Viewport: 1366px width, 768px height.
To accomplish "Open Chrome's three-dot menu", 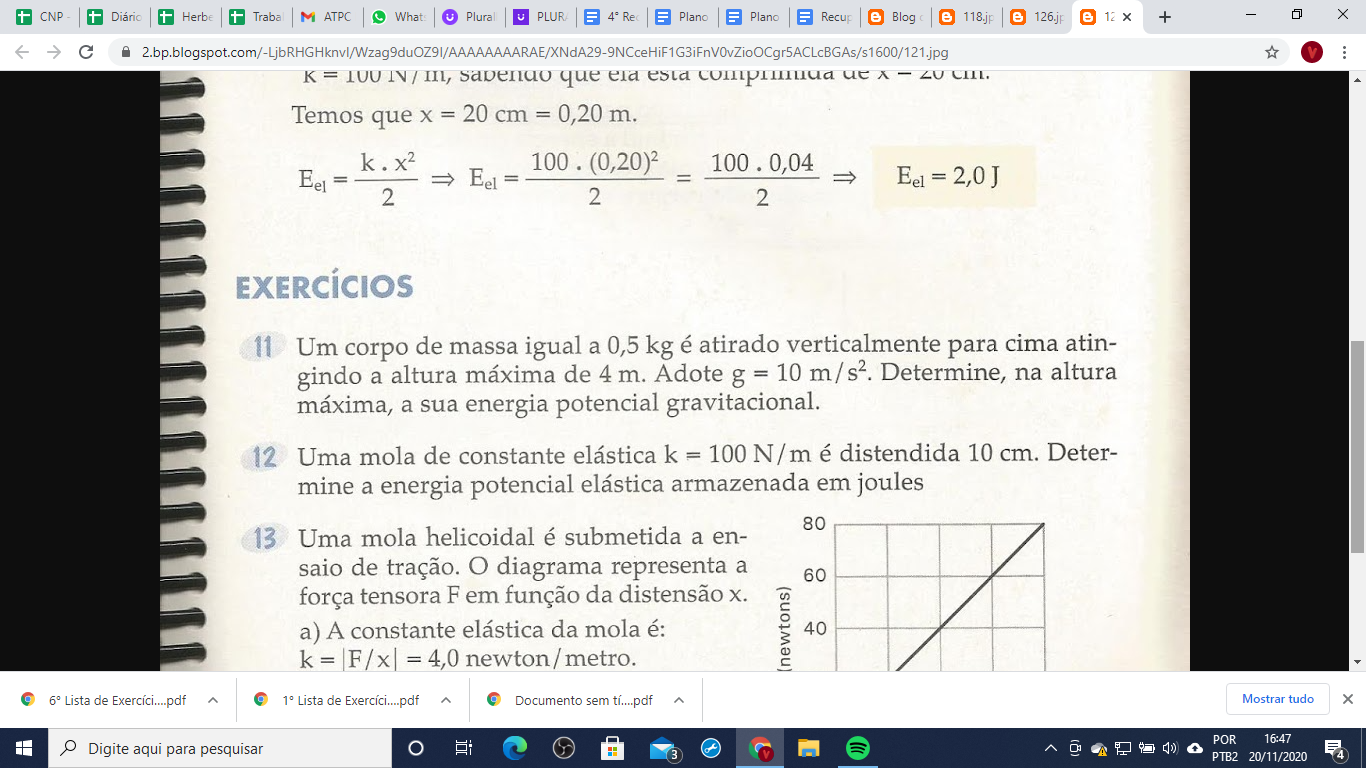I will pos(1346,52).
